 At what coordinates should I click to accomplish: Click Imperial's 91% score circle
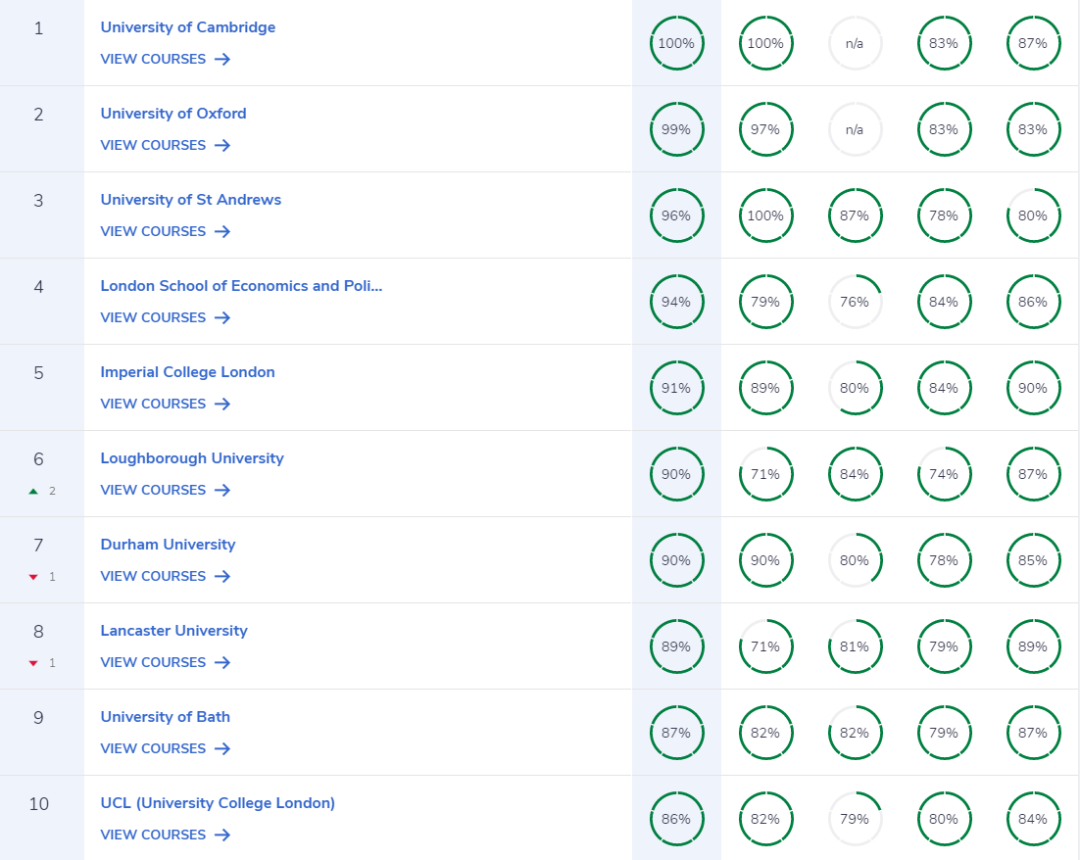676,388
